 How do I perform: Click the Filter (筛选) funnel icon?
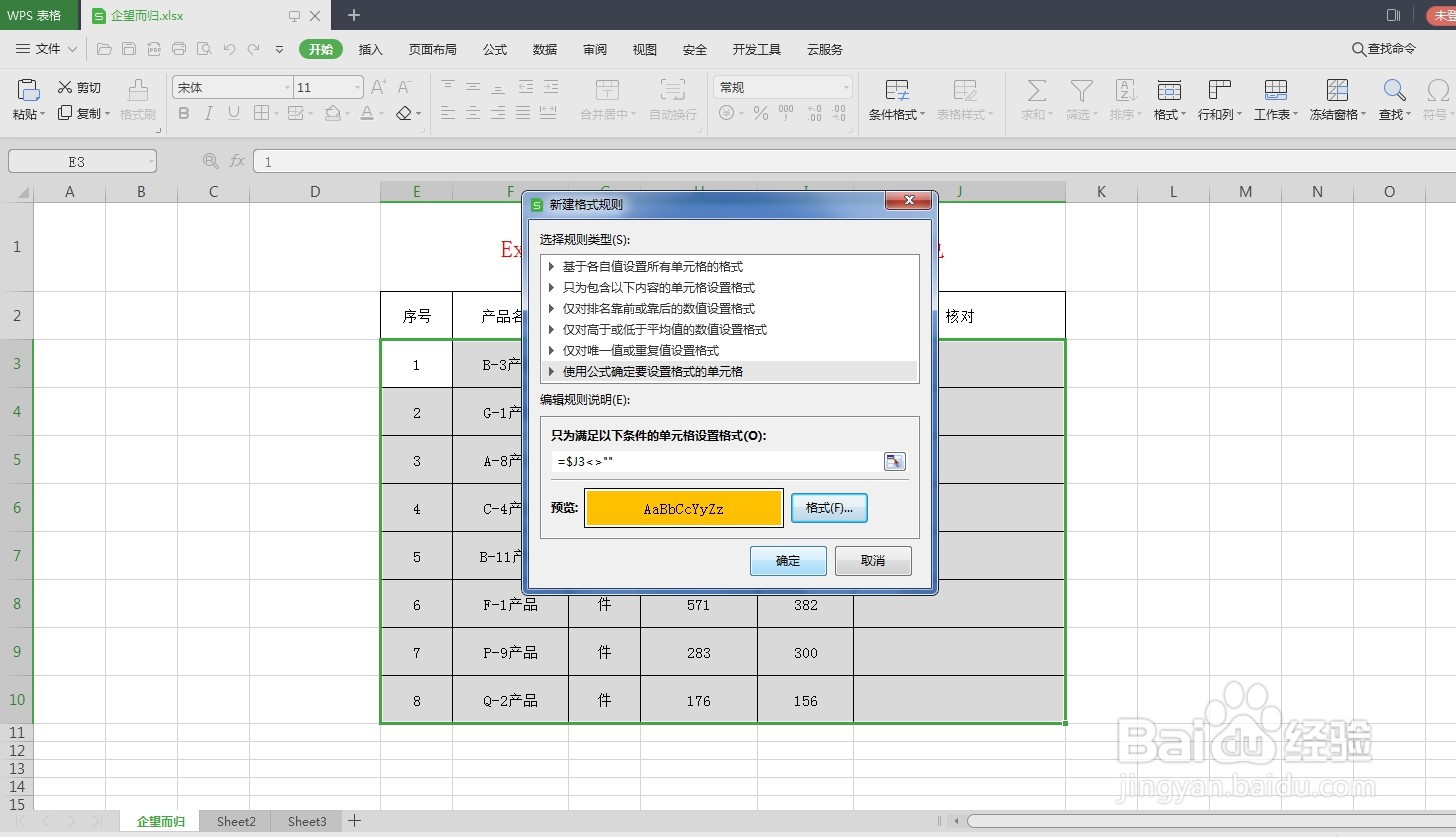[x=1081, y=91]
